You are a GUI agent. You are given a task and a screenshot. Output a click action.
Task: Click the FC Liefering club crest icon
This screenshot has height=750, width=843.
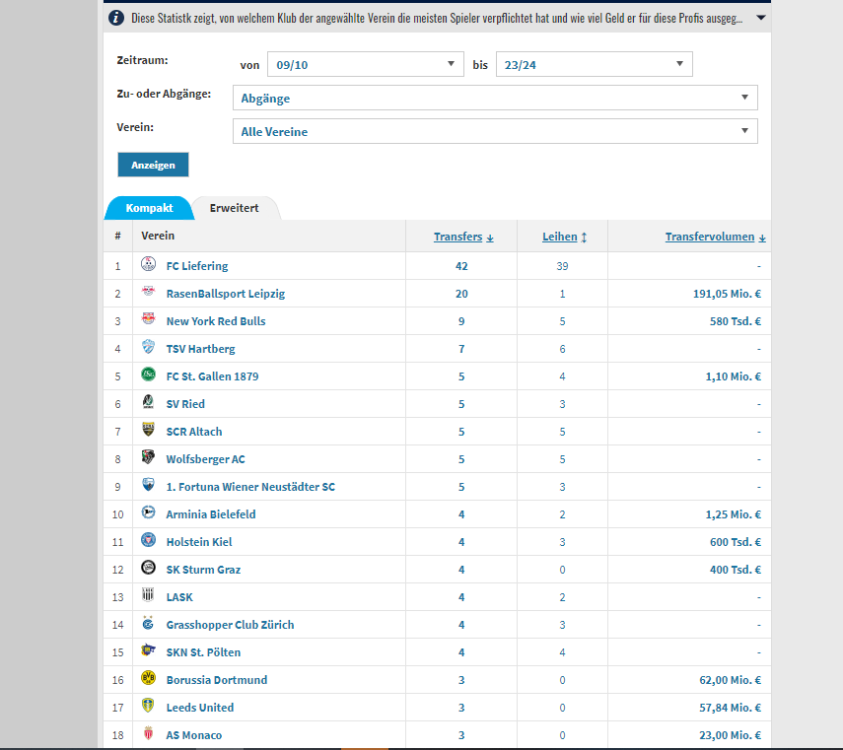coord(148,265)
